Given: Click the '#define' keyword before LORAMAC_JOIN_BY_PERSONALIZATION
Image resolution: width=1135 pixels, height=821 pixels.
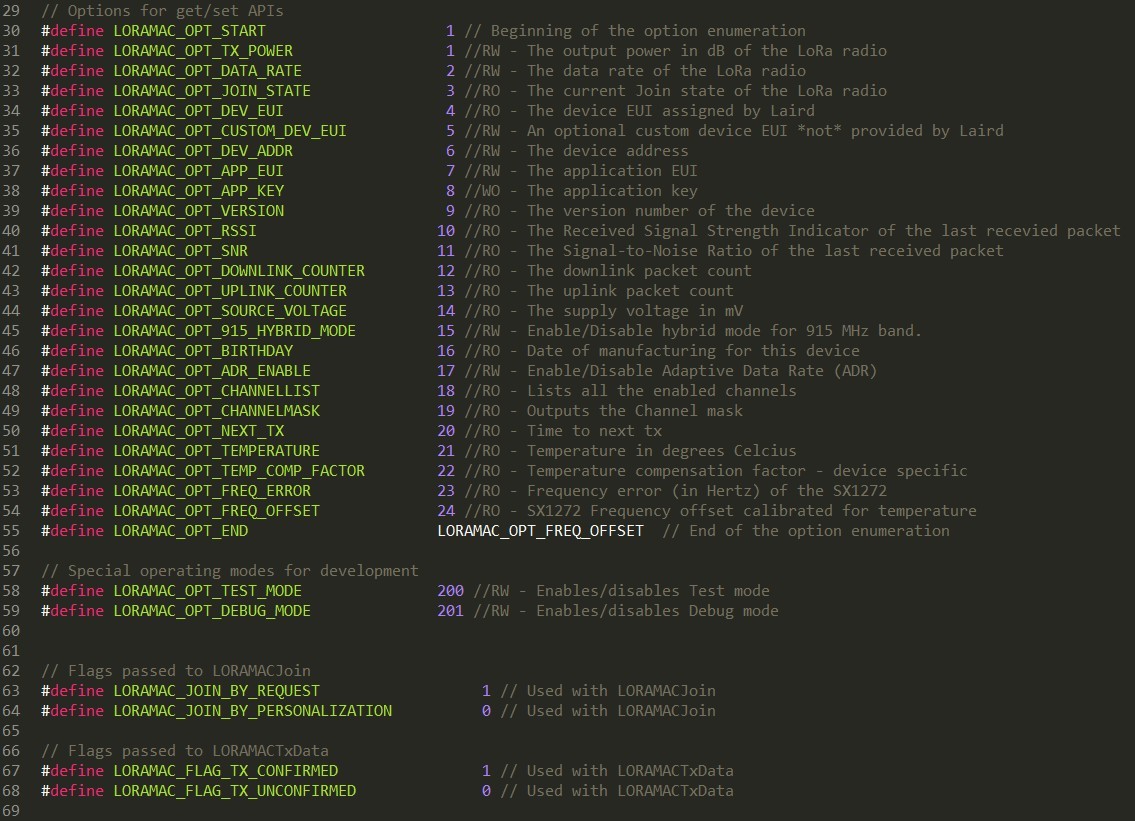Looking at the screenshot, I should (x=72, y=711).
